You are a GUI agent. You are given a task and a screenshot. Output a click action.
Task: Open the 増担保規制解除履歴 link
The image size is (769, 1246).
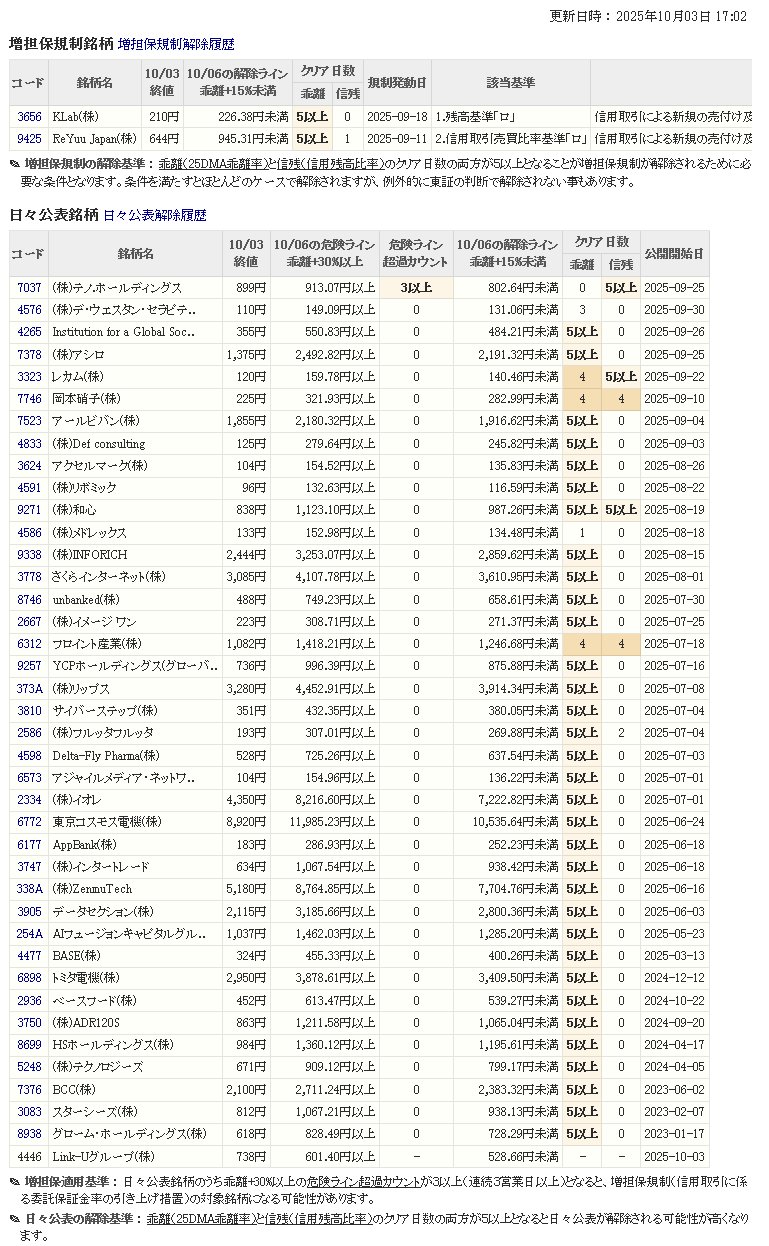click(x=176, y=44)
